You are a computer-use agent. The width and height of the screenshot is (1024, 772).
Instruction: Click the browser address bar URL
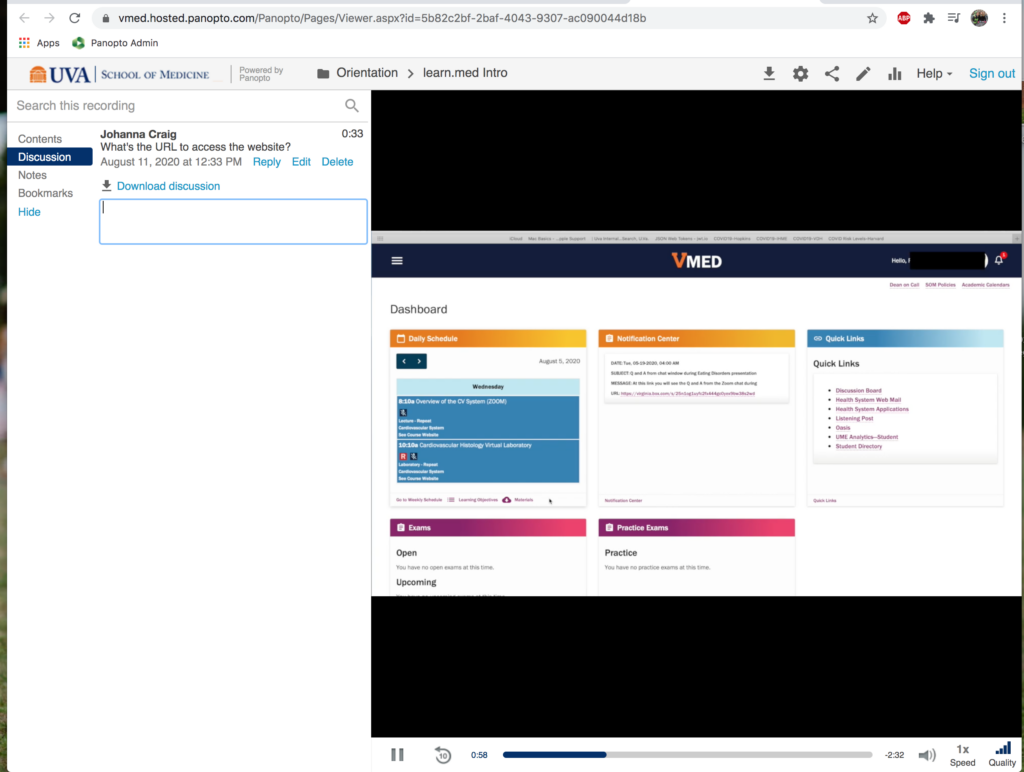pos(382,18)
